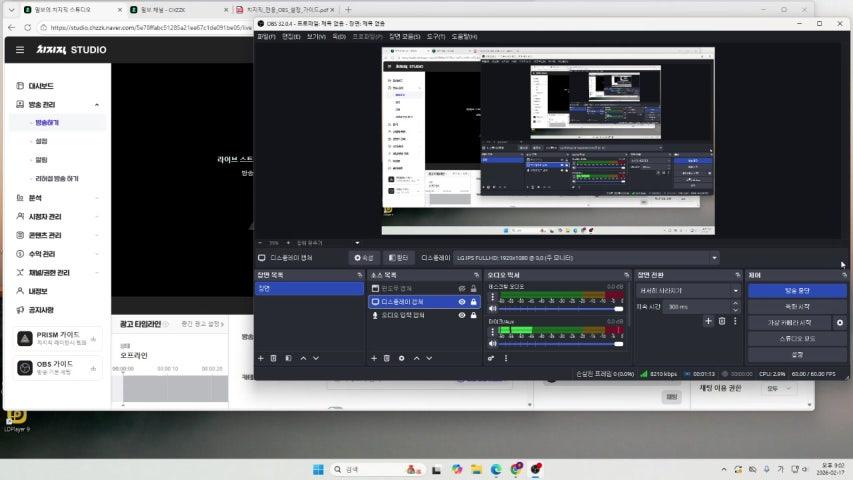Open the source properties gear in the sources panel
The width and height of the screenshot is (853, 480).
click(x=402, y=358)
